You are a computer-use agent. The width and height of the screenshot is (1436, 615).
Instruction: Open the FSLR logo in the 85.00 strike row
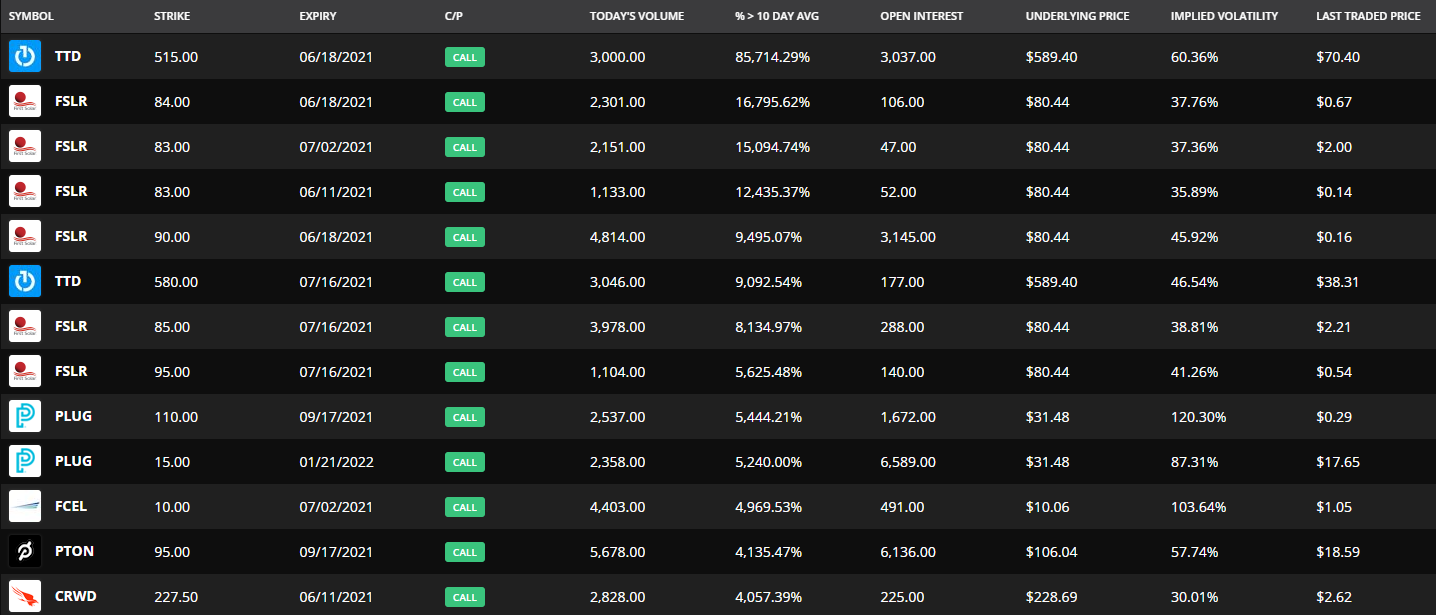click(x=25, y=327)
